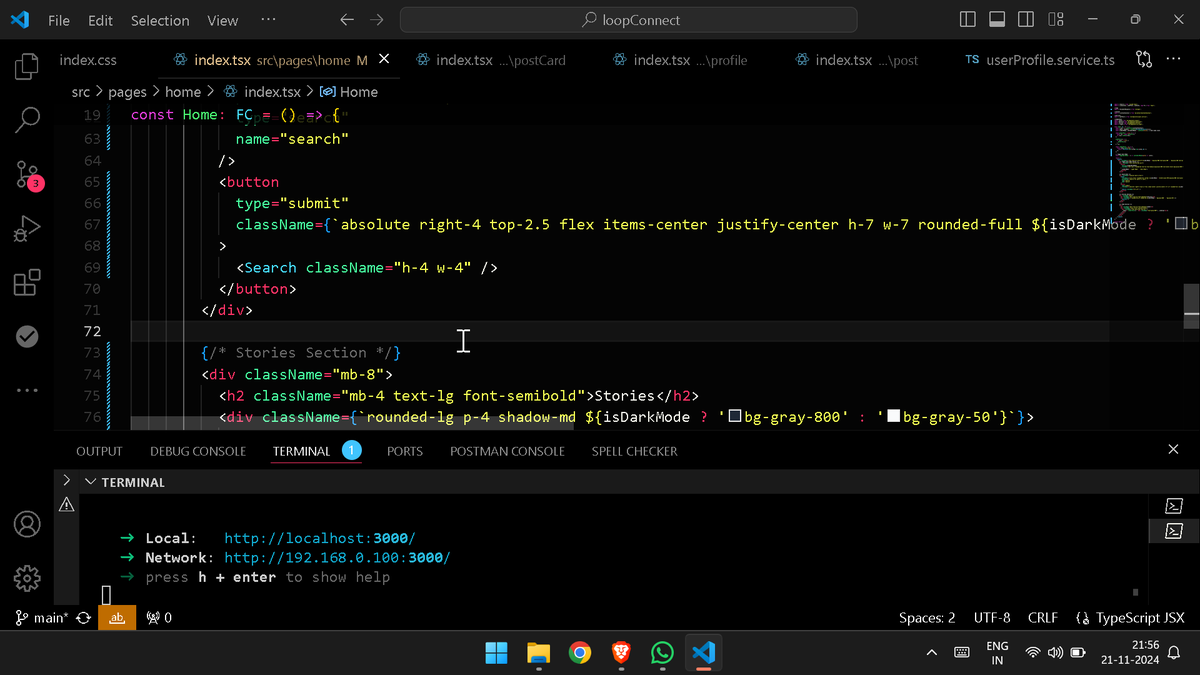The height and width of the screenshot is (675, 1200).
Task: Show additional views ellipsis in activity bar
Action: click(x=27, y=390)
